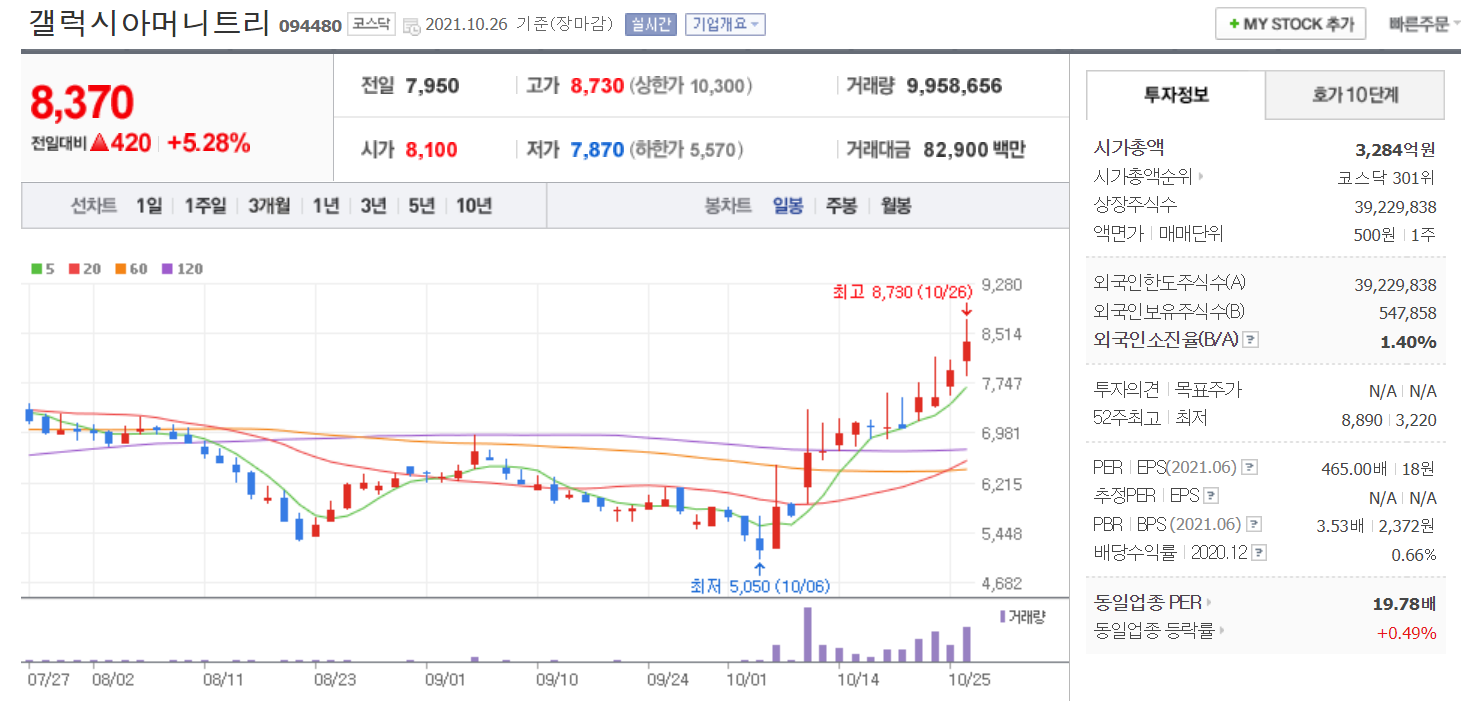Viewport: 1475px width, 701px height.
Task: Click the 상장주식수 value 39,229,838
Action: (1396, 206)
